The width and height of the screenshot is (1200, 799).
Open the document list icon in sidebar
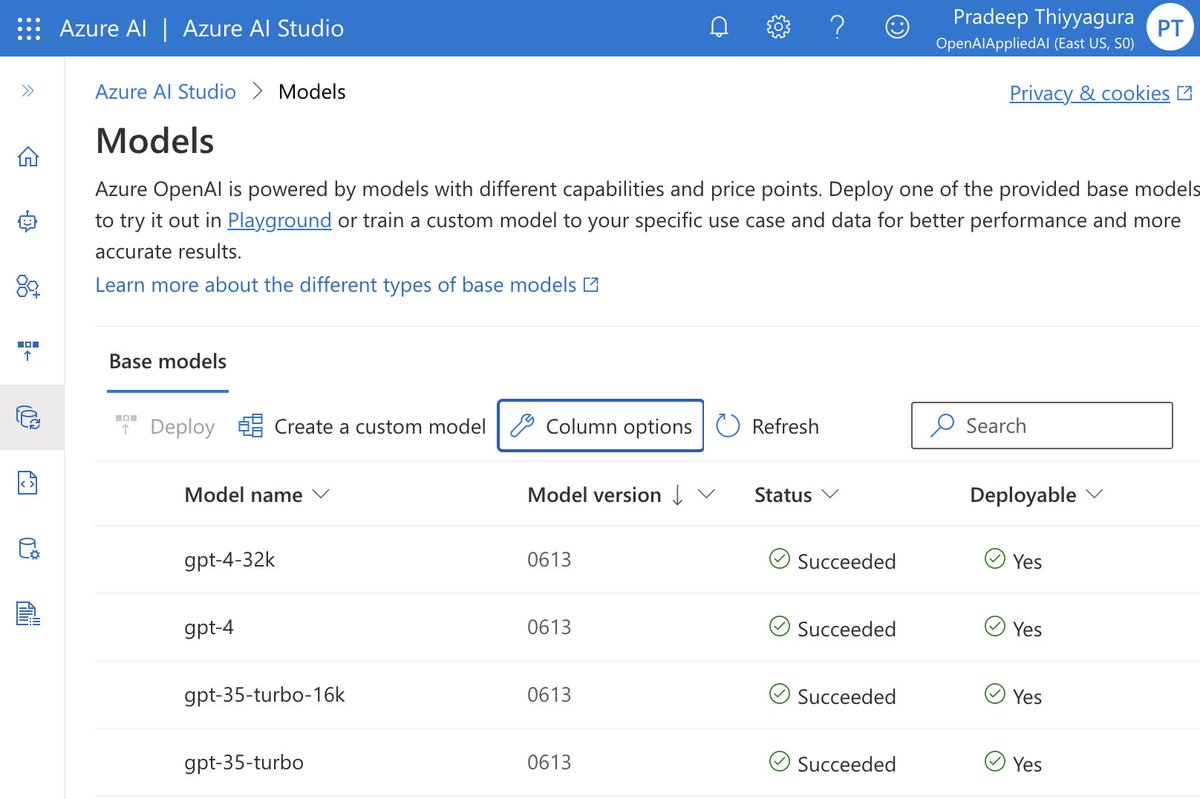[x=28, y=613]
